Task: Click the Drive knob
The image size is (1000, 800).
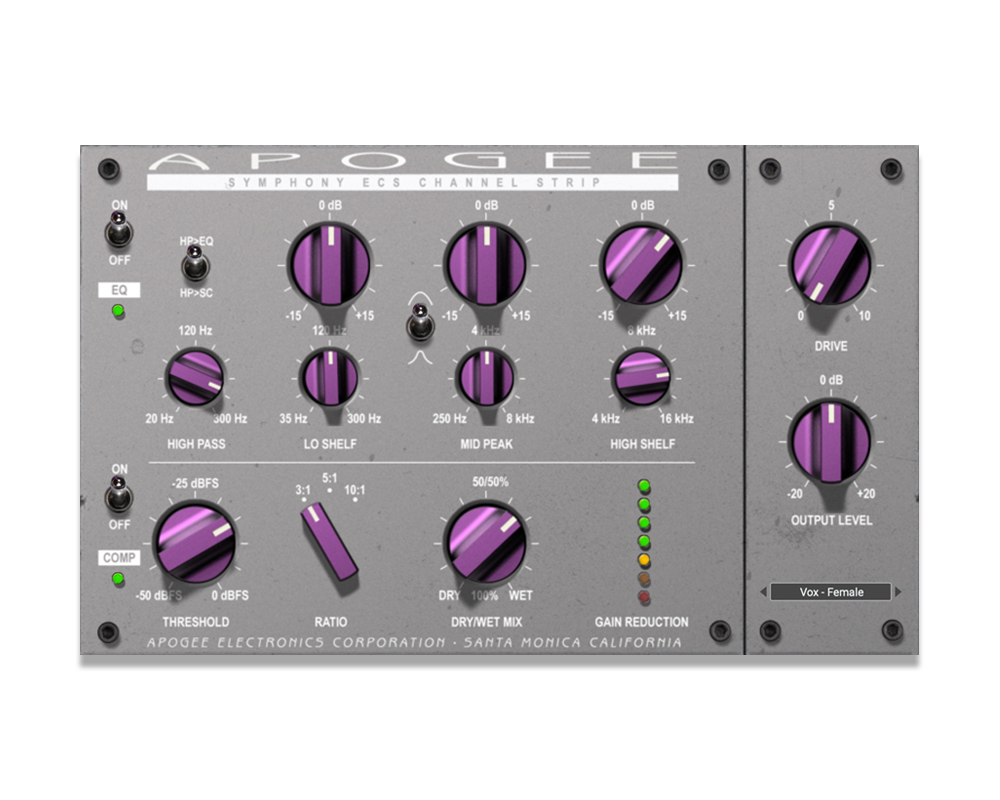Action: pos(830,265)
